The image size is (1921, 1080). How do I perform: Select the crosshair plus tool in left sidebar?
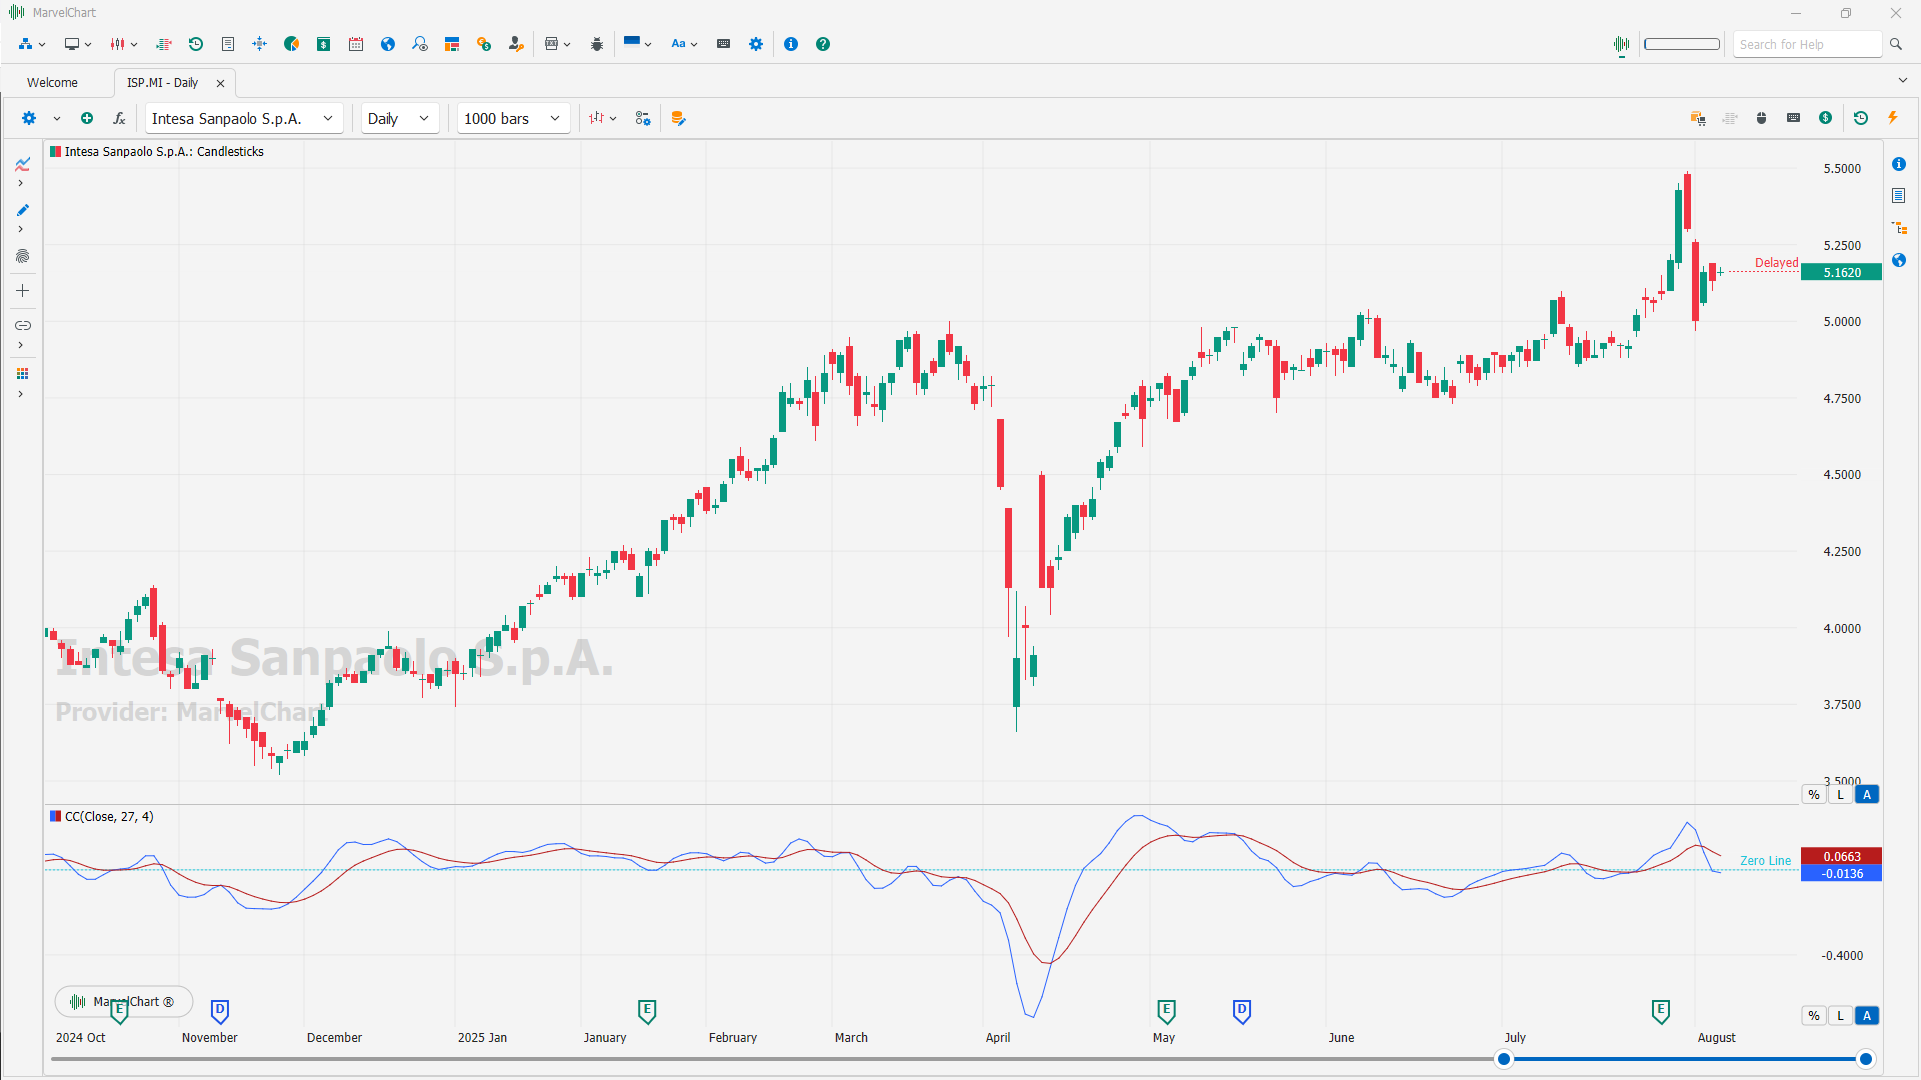pyautogui.click(x=22, y=291)
